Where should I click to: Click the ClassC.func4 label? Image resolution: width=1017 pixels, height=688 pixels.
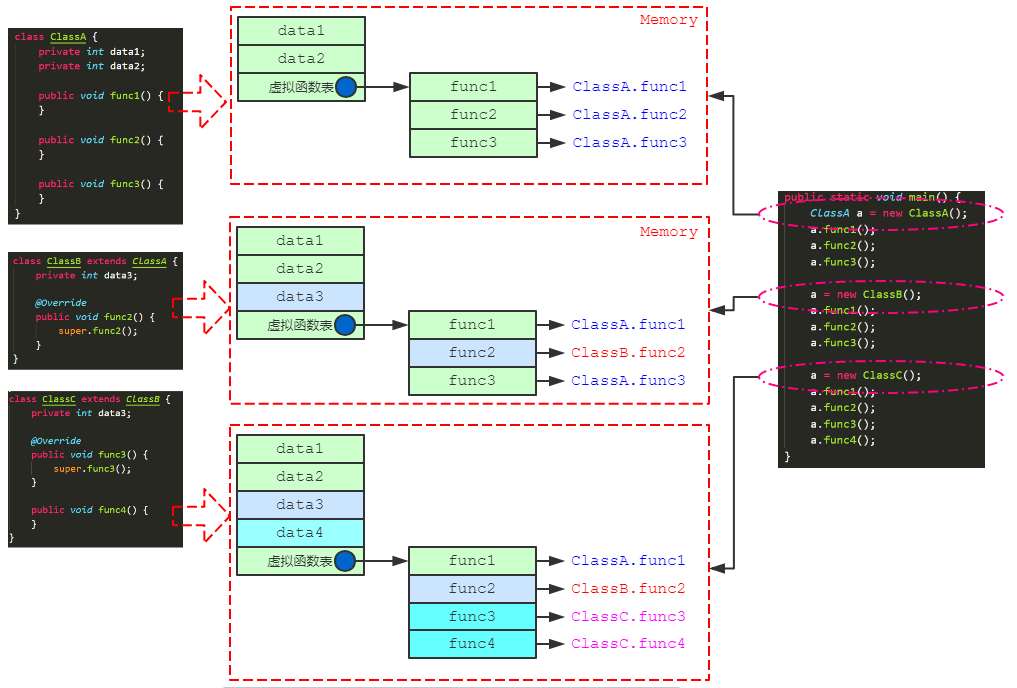628,644
